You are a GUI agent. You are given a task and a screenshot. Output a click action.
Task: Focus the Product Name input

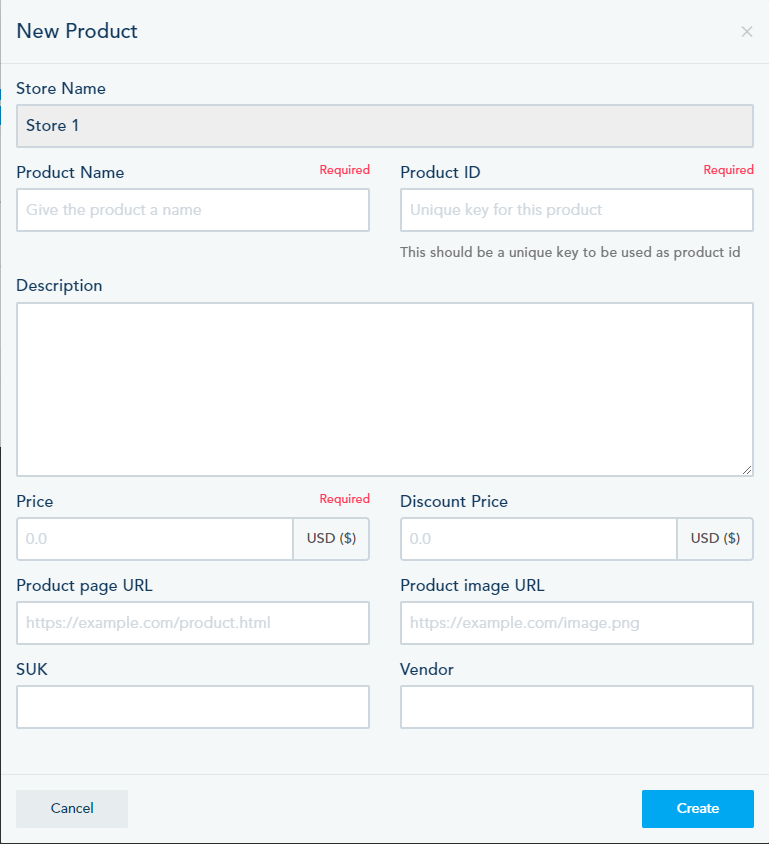click(x=193, y=210)
